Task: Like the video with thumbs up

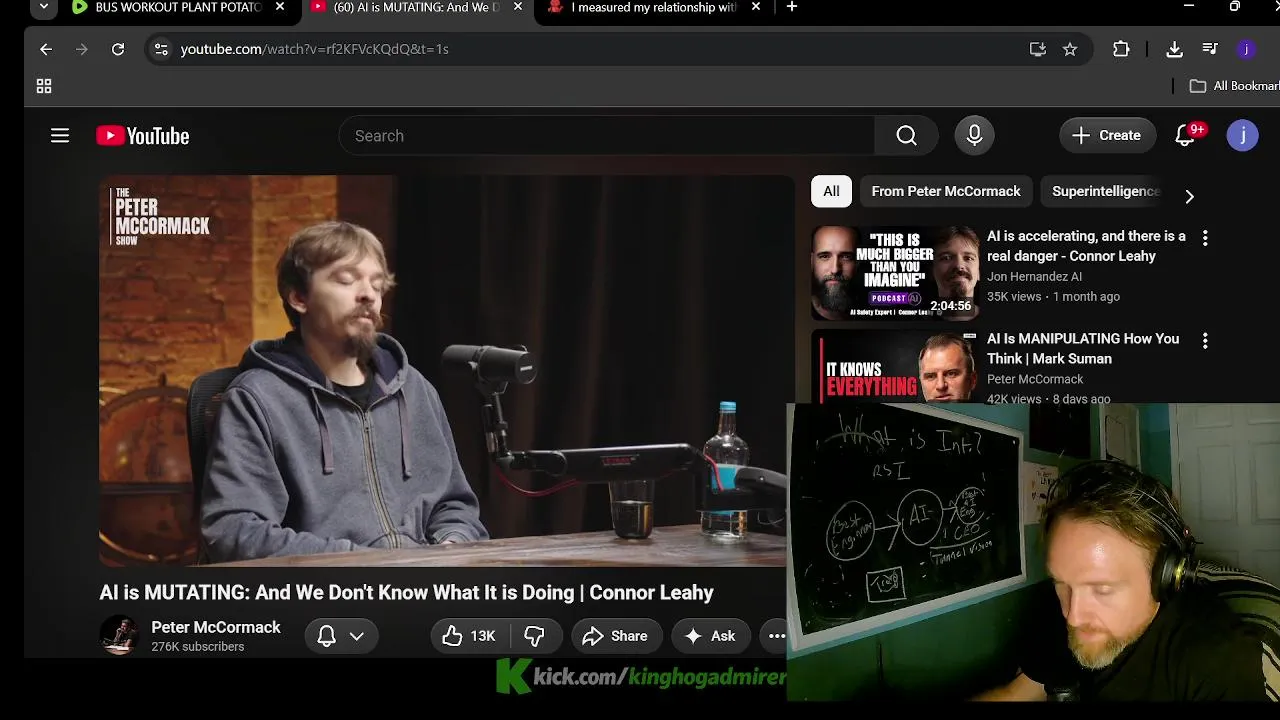Action: [x=470, y=636]
